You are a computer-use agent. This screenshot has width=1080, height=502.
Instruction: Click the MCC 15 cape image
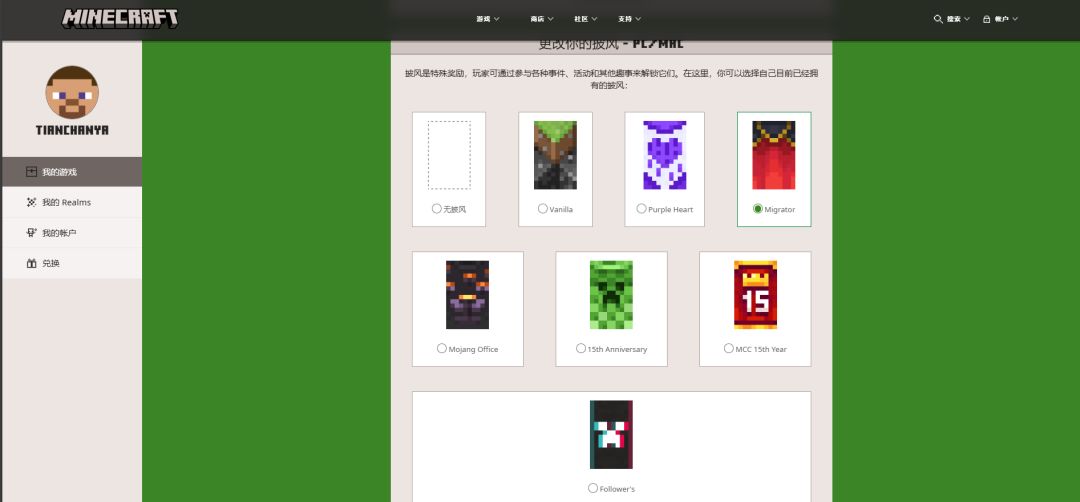pyautogui.click(x=756, y=295)
